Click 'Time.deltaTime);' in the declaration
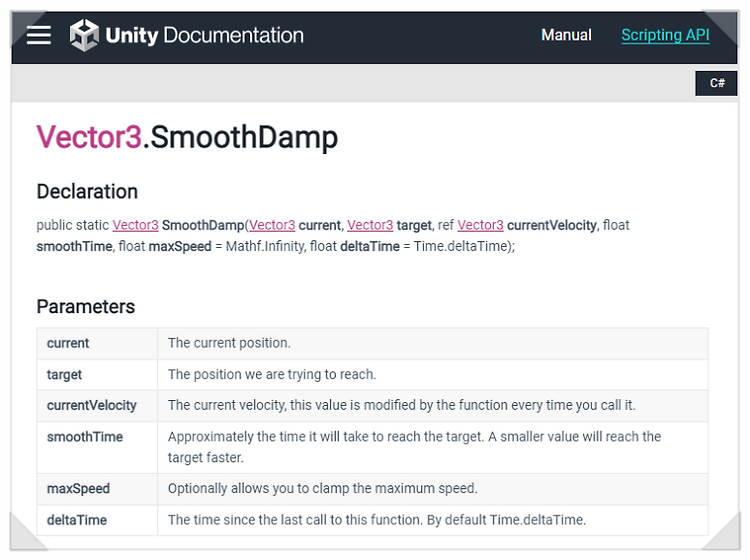750x560 pixels. click(464, 246)
